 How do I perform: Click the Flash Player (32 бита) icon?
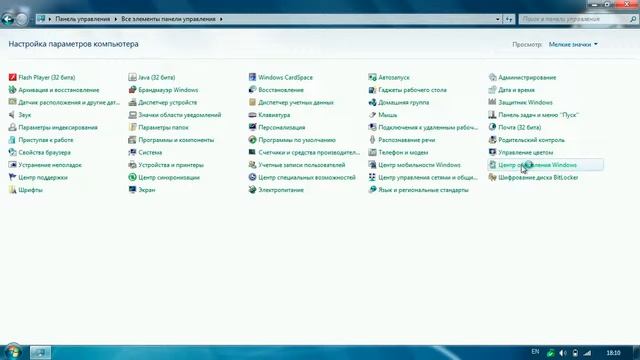coord(13,77)
